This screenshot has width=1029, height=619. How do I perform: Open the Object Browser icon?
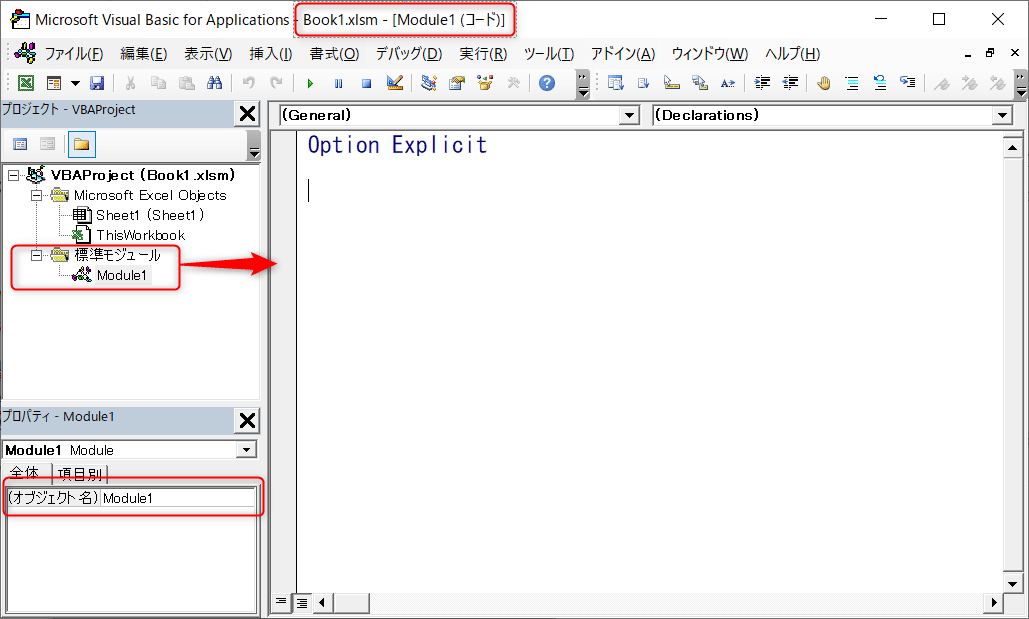pyautogui.click(x=485, y=83)
